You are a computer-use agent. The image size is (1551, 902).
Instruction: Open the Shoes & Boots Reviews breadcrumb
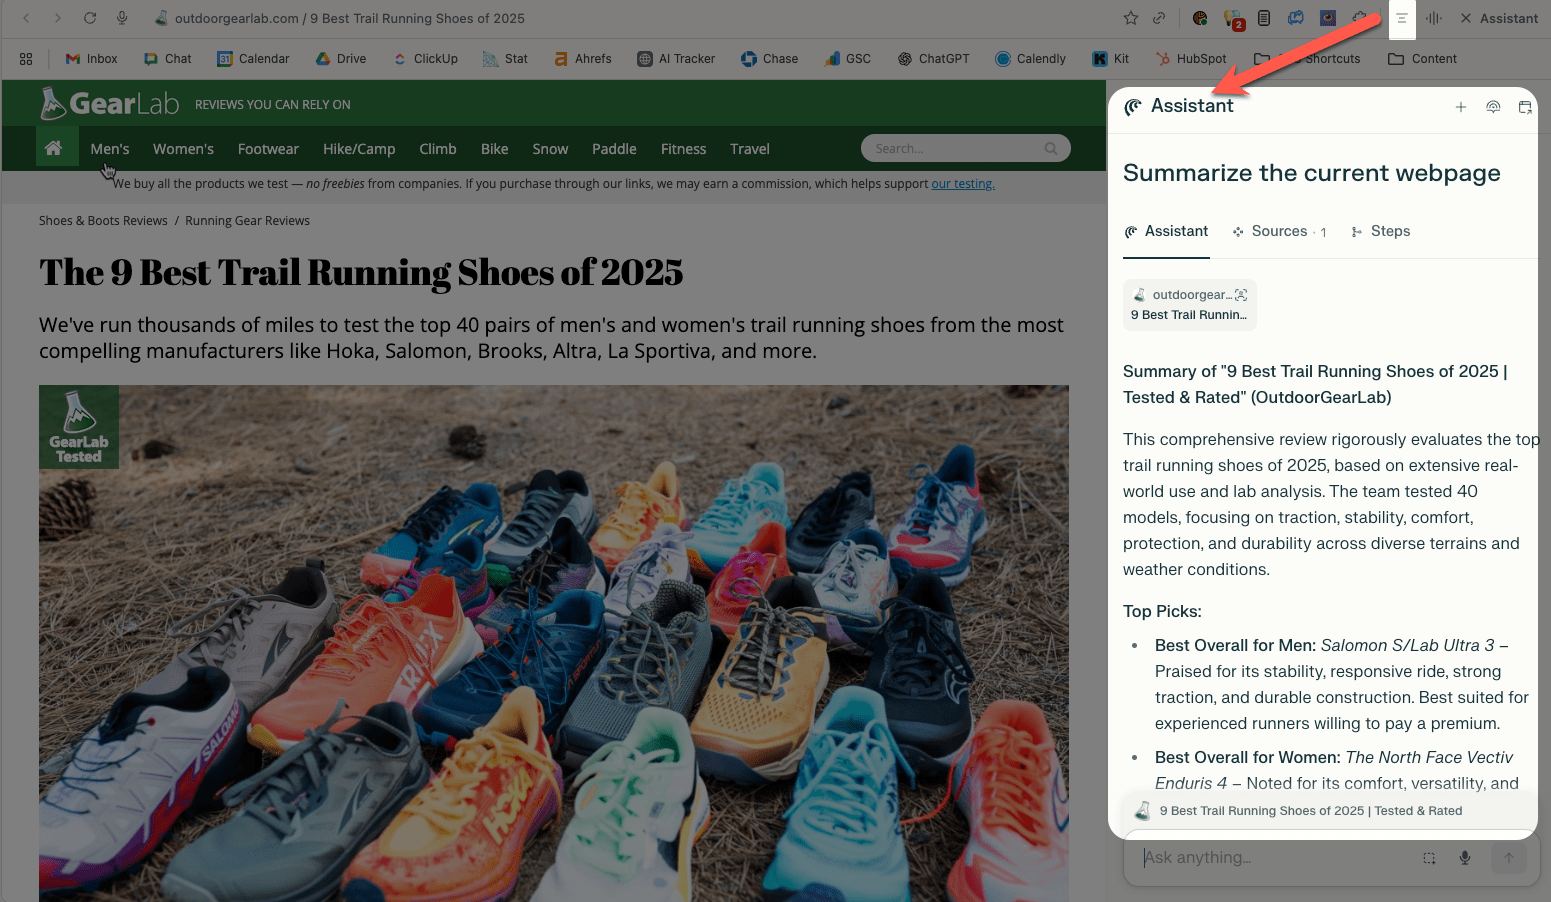click(103, 221)
